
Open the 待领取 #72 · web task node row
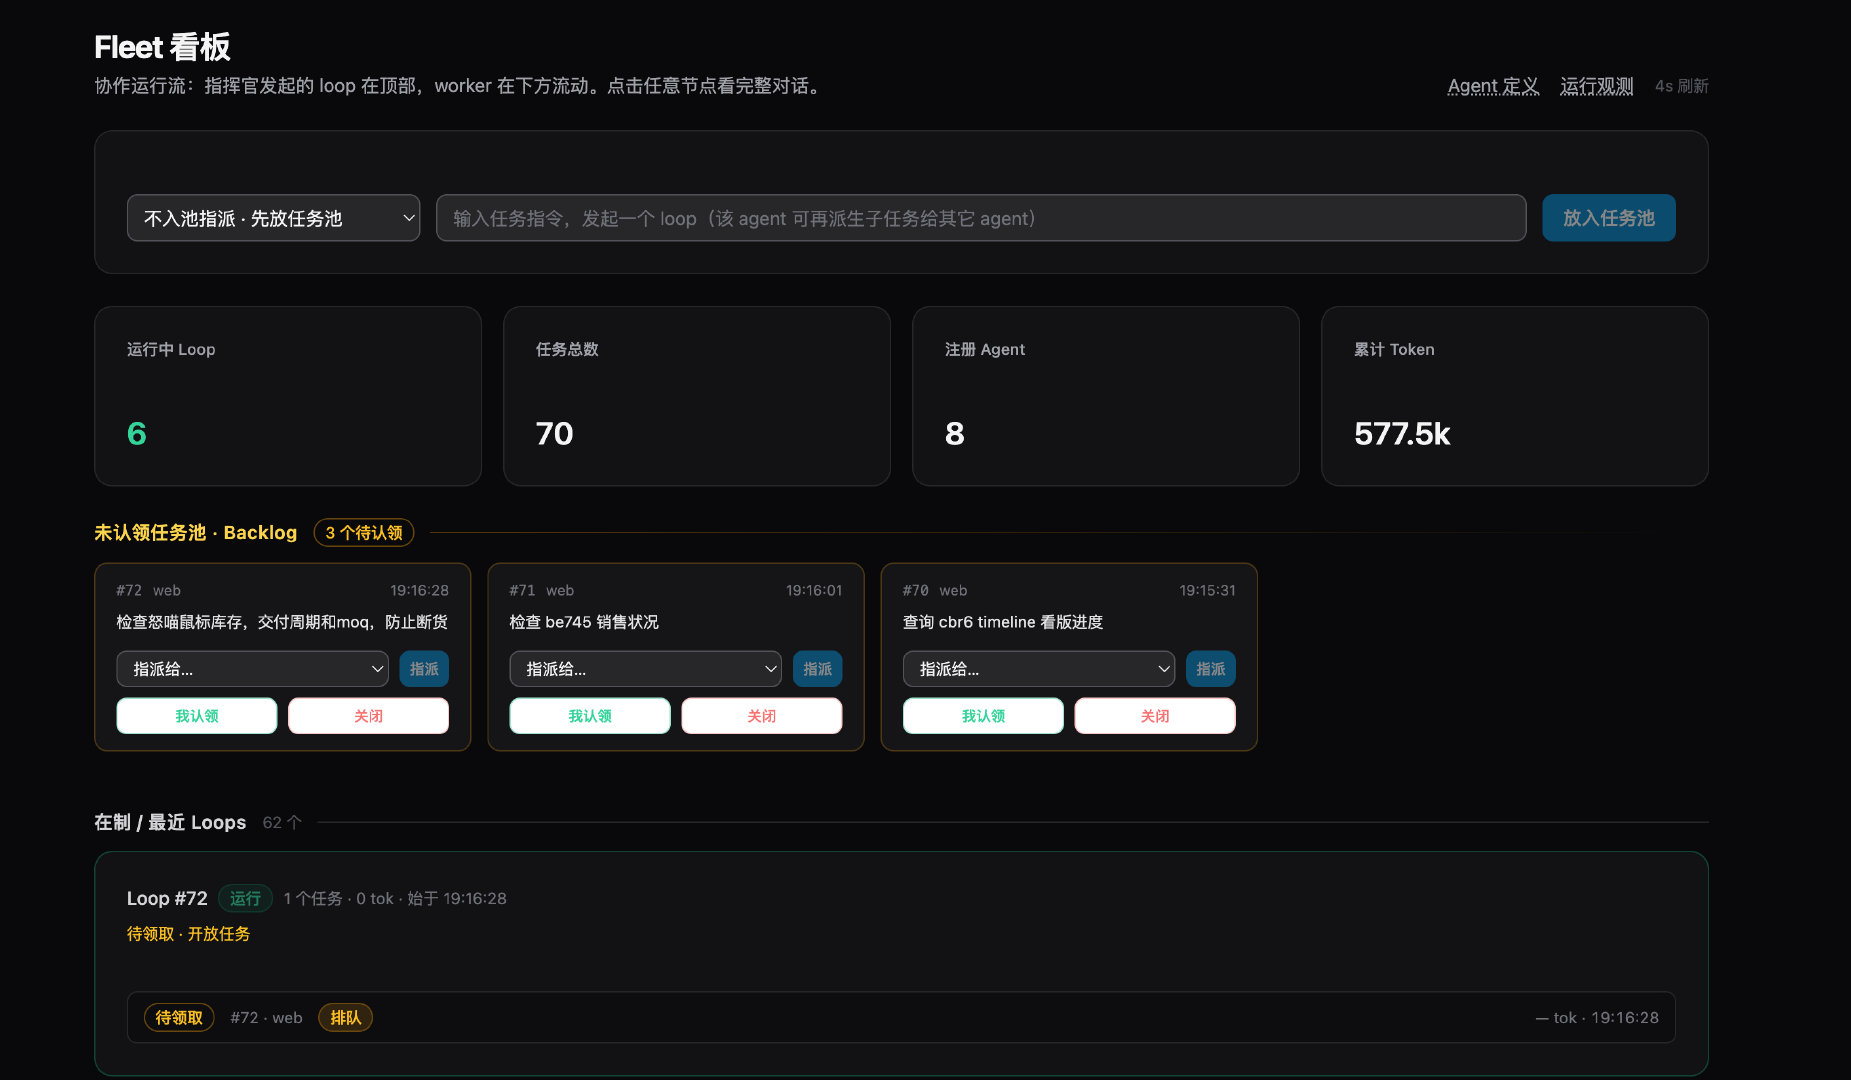(901, 1017)
